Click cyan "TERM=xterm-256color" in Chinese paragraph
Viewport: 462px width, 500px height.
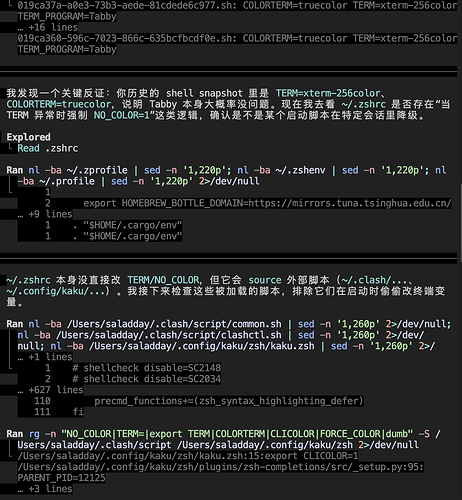[328, 93]
